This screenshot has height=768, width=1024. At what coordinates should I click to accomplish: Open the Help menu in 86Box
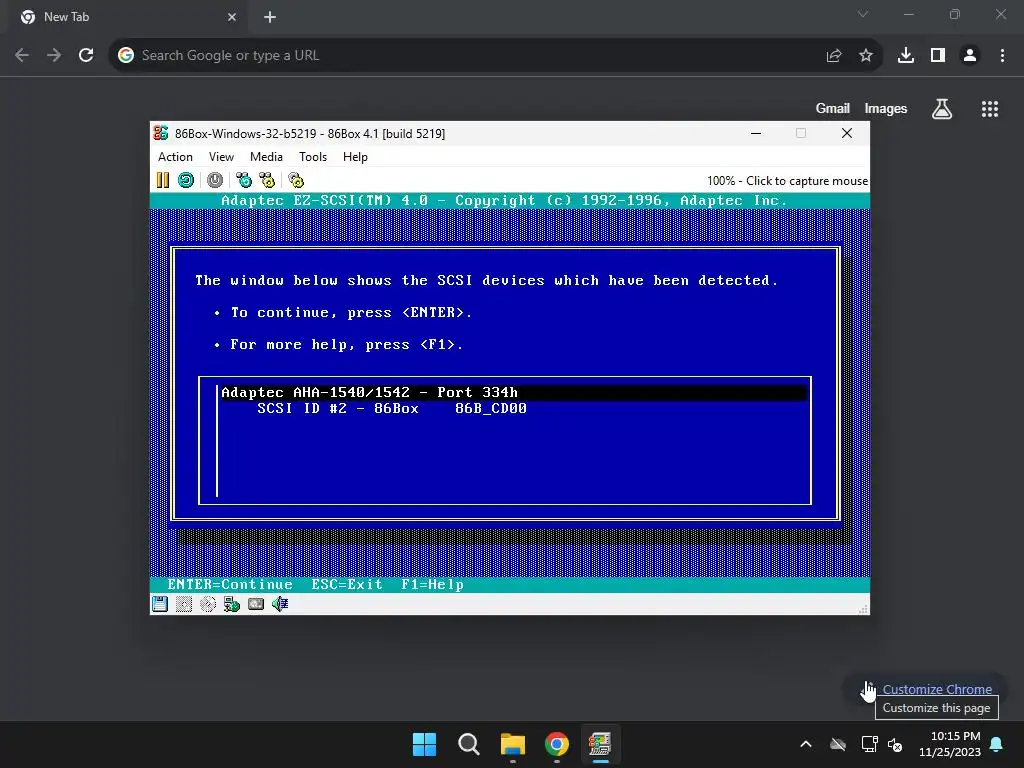coord(355,157)
